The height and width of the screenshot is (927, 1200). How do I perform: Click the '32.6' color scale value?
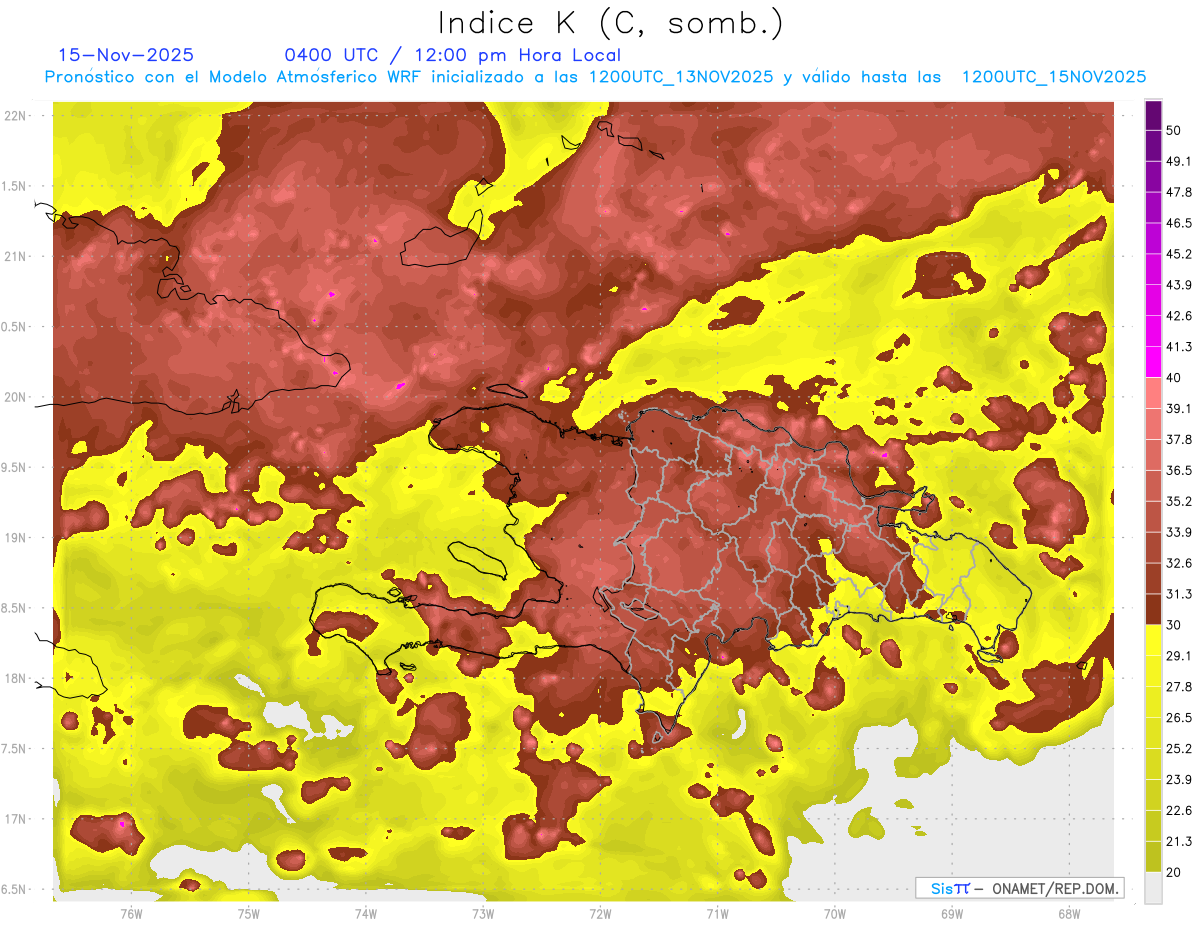coord(1179,563)
